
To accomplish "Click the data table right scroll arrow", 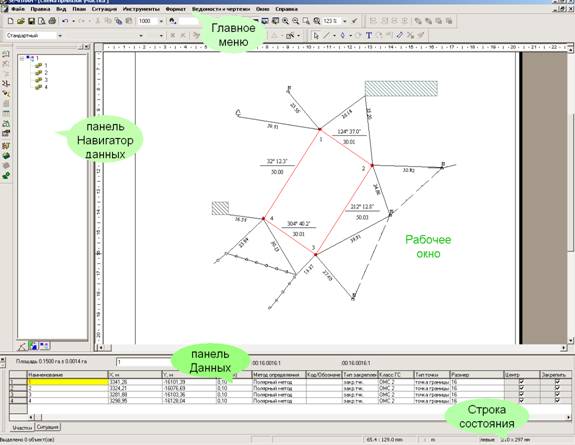I will tap(569, 417).
